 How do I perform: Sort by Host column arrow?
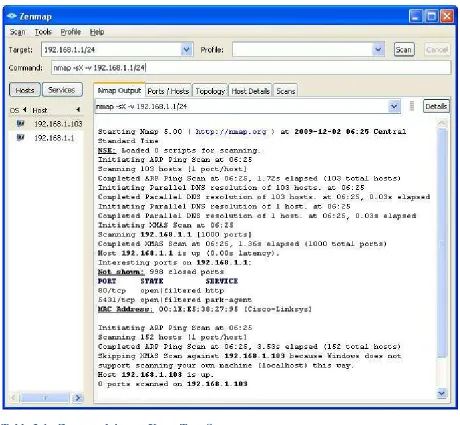[x=78, y=109]
